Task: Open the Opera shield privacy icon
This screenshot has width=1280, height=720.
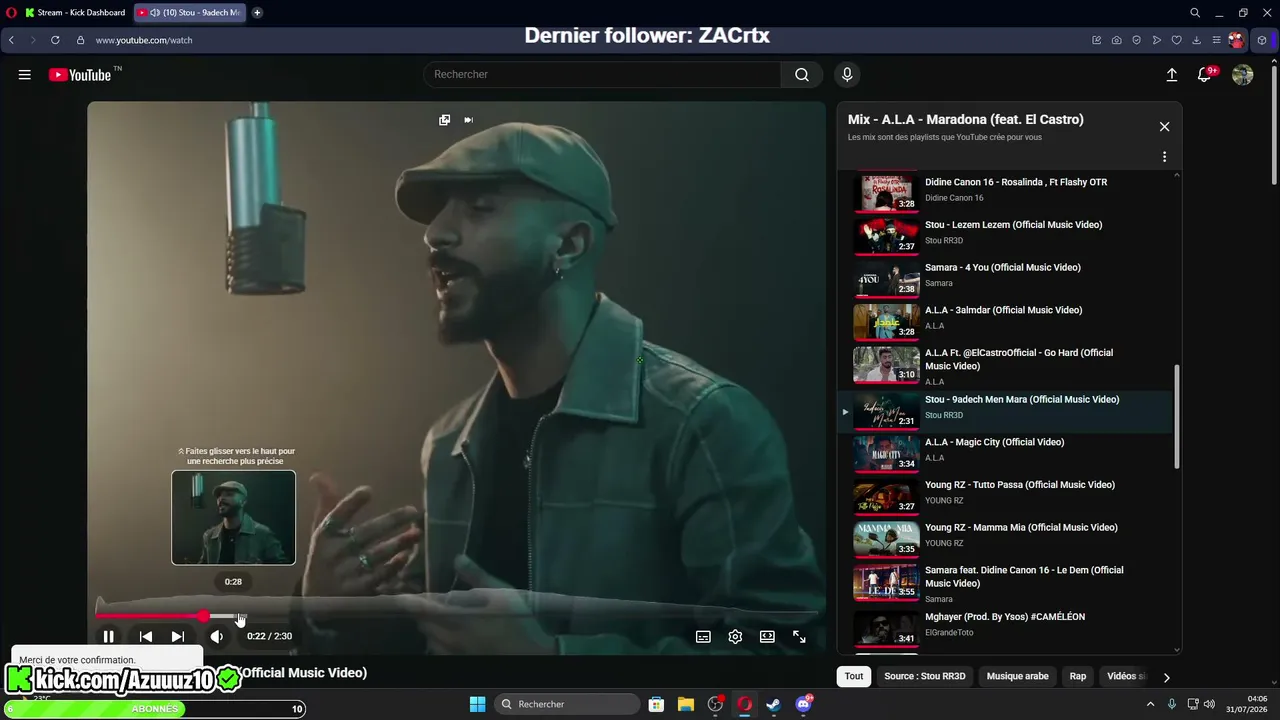Action: pos(1137,40)
